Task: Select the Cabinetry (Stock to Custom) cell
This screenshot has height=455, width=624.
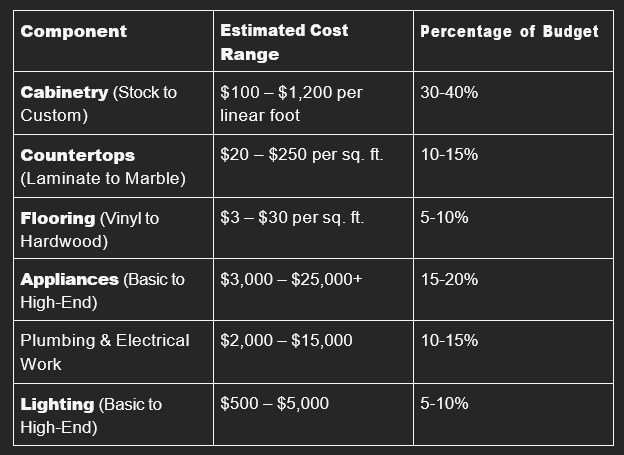Action: (x=98, y=103)
